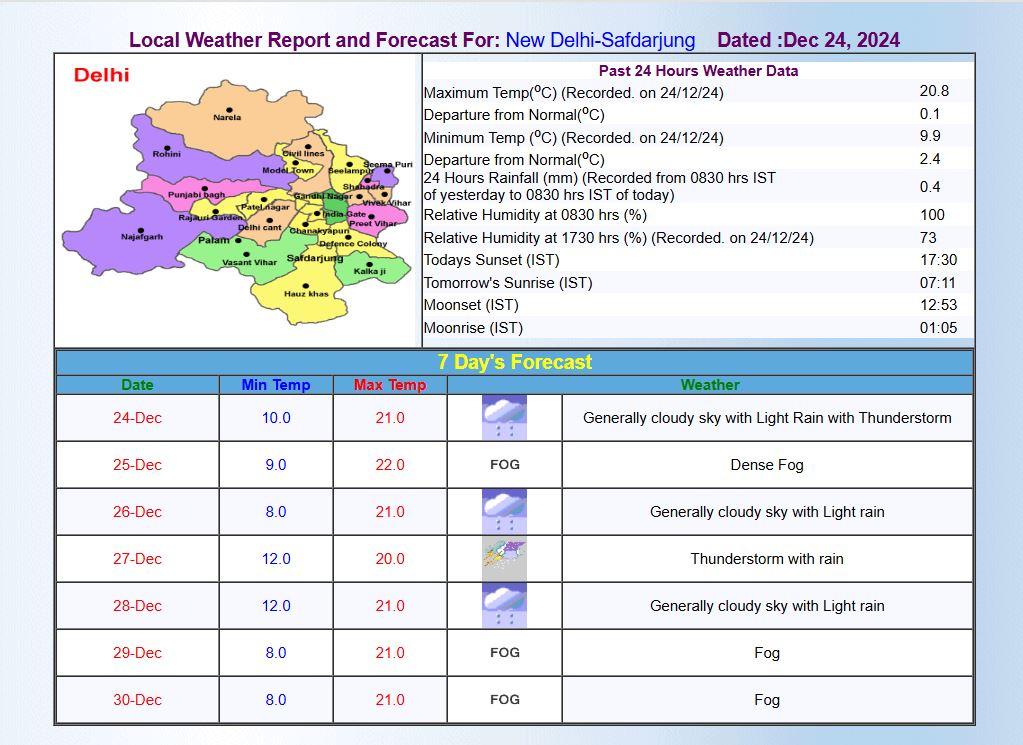Image resolution: width=1023 pixels, height=745 pixels.
Task: Click the Fog description for 30-Dec
Action: click(x=767, y=699)
